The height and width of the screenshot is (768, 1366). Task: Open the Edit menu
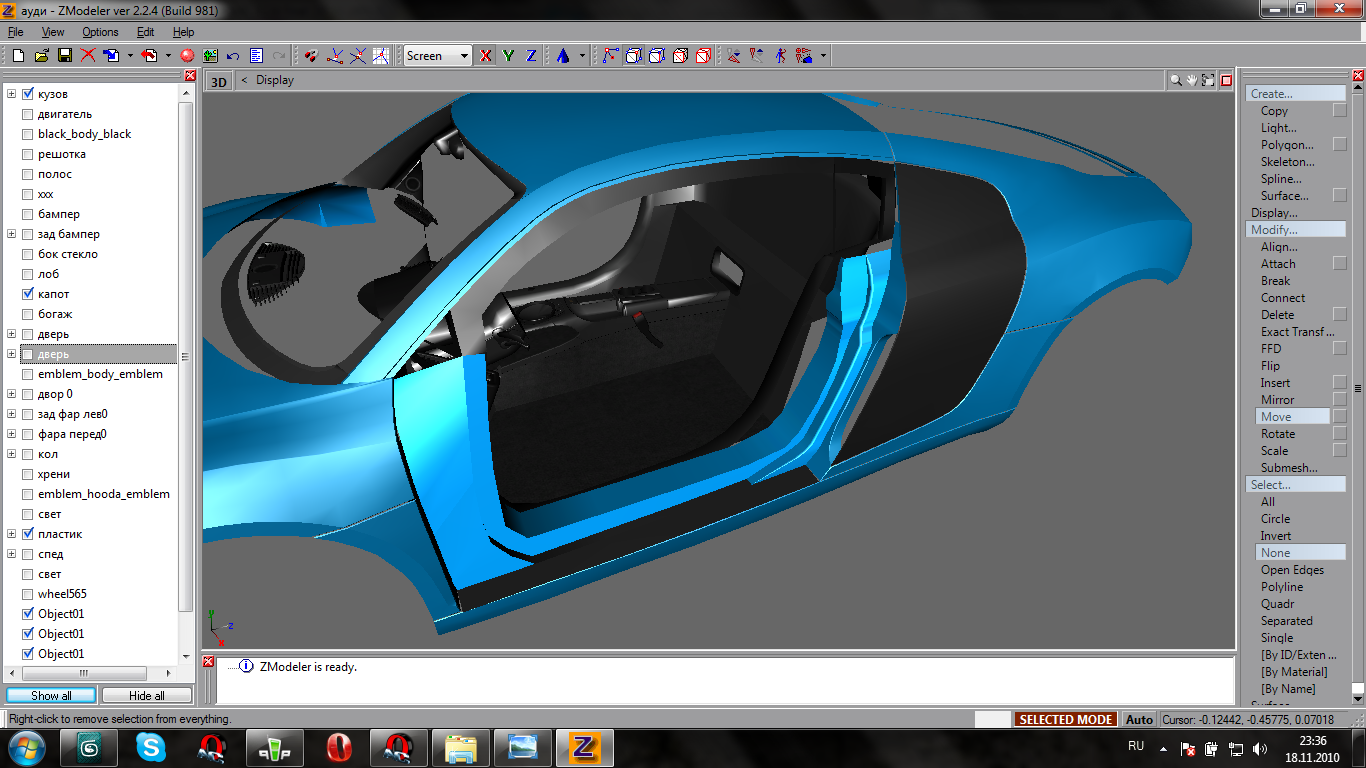[x=145, y=32]
